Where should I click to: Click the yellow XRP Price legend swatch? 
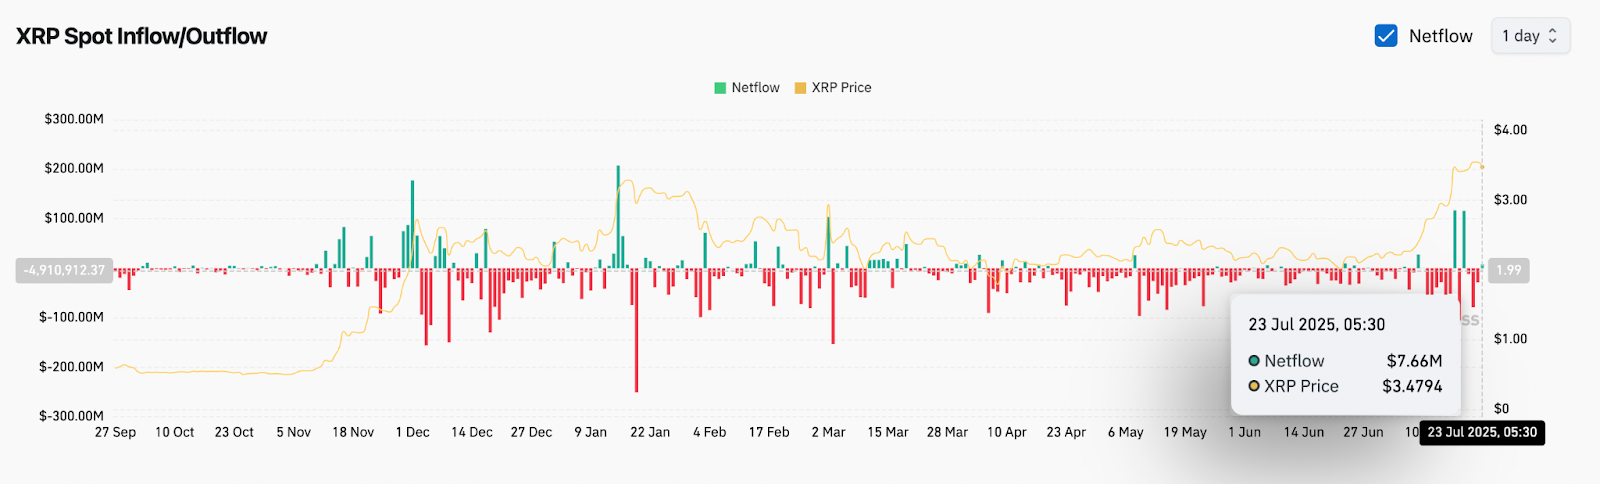pyautogui.click(x=800, y=88)
